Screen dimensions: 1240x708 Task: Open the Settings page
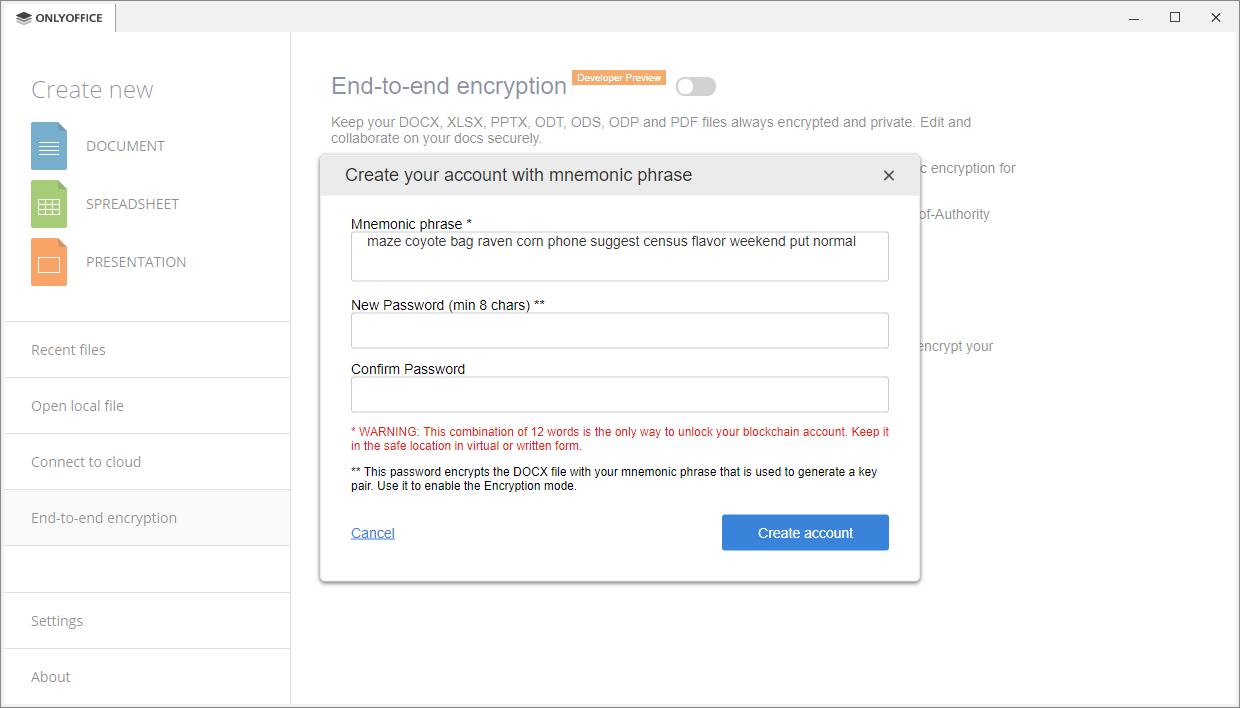pos(57,621)
